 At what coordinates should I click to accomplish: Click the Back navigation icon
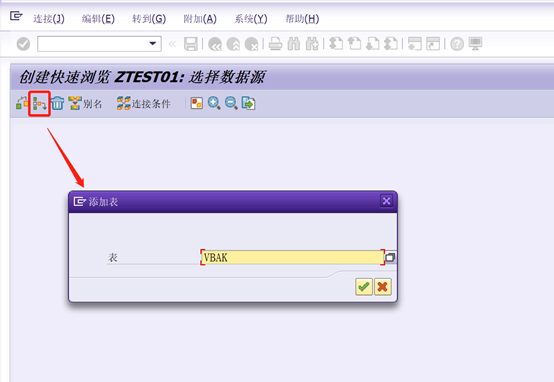pyautogui.click(x=215, y=44)
